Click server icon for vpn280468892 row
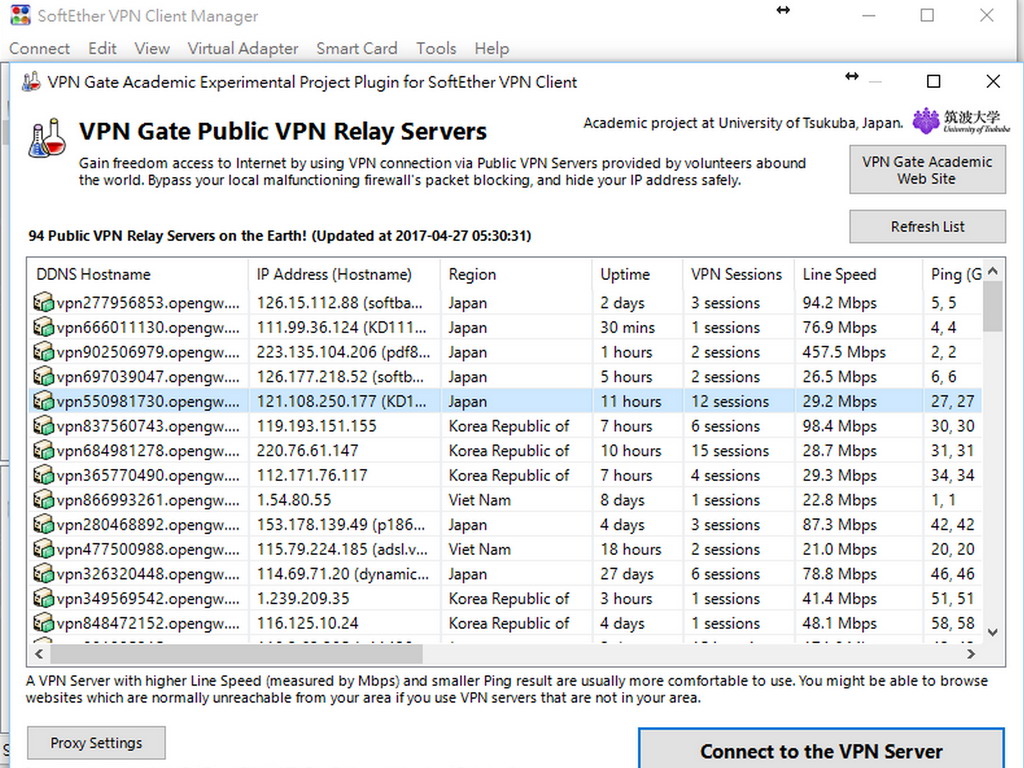1024x768 pixels. click(43, 524)
